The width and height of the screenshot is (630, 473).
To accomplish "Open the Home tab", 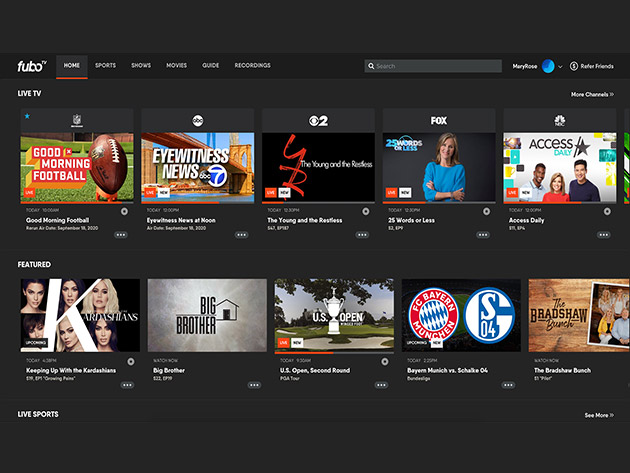I will click(x=72, y=66).
